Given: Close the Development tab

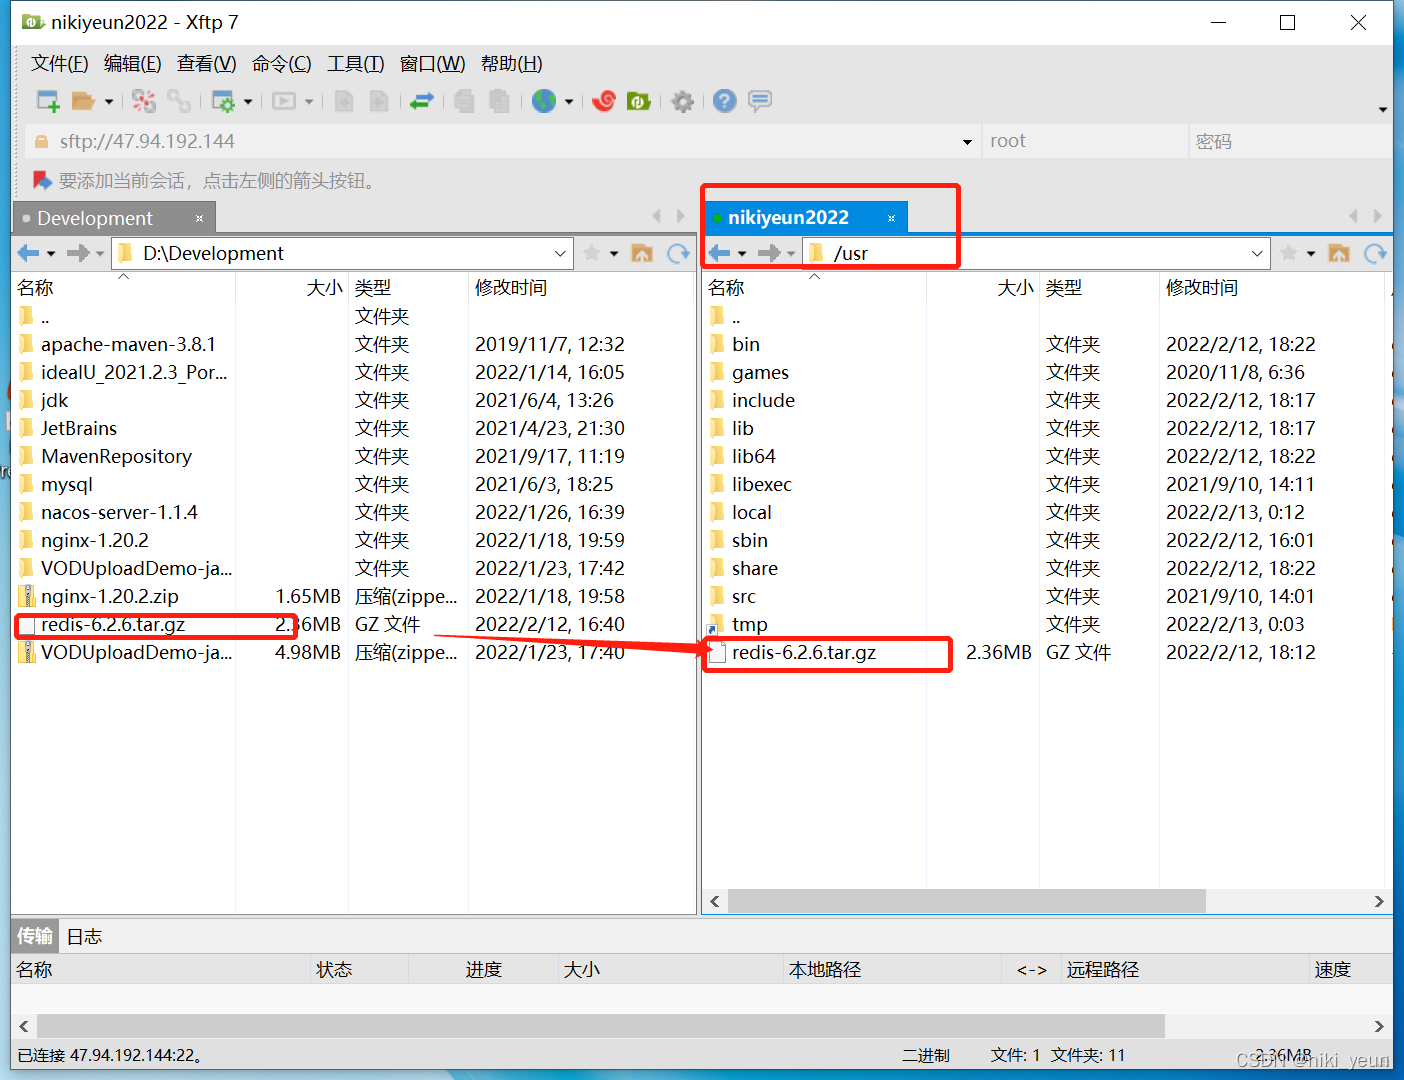Looking at the screenshot, I should (x=199, y=218).
